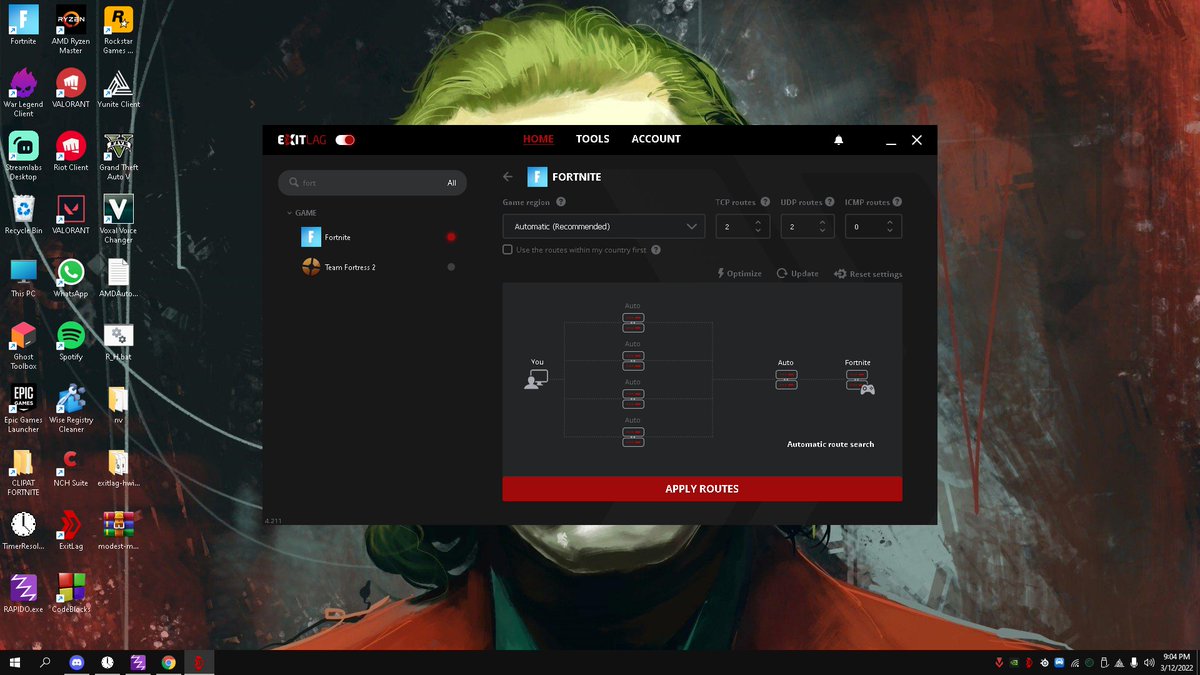Click Discord in the taskbar

77,662
